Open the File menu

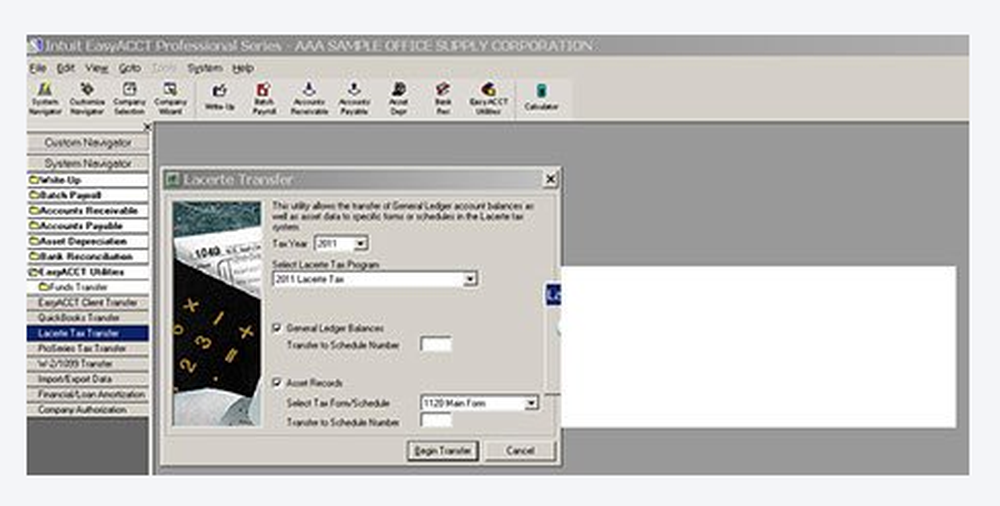click(x=38, y=68)
